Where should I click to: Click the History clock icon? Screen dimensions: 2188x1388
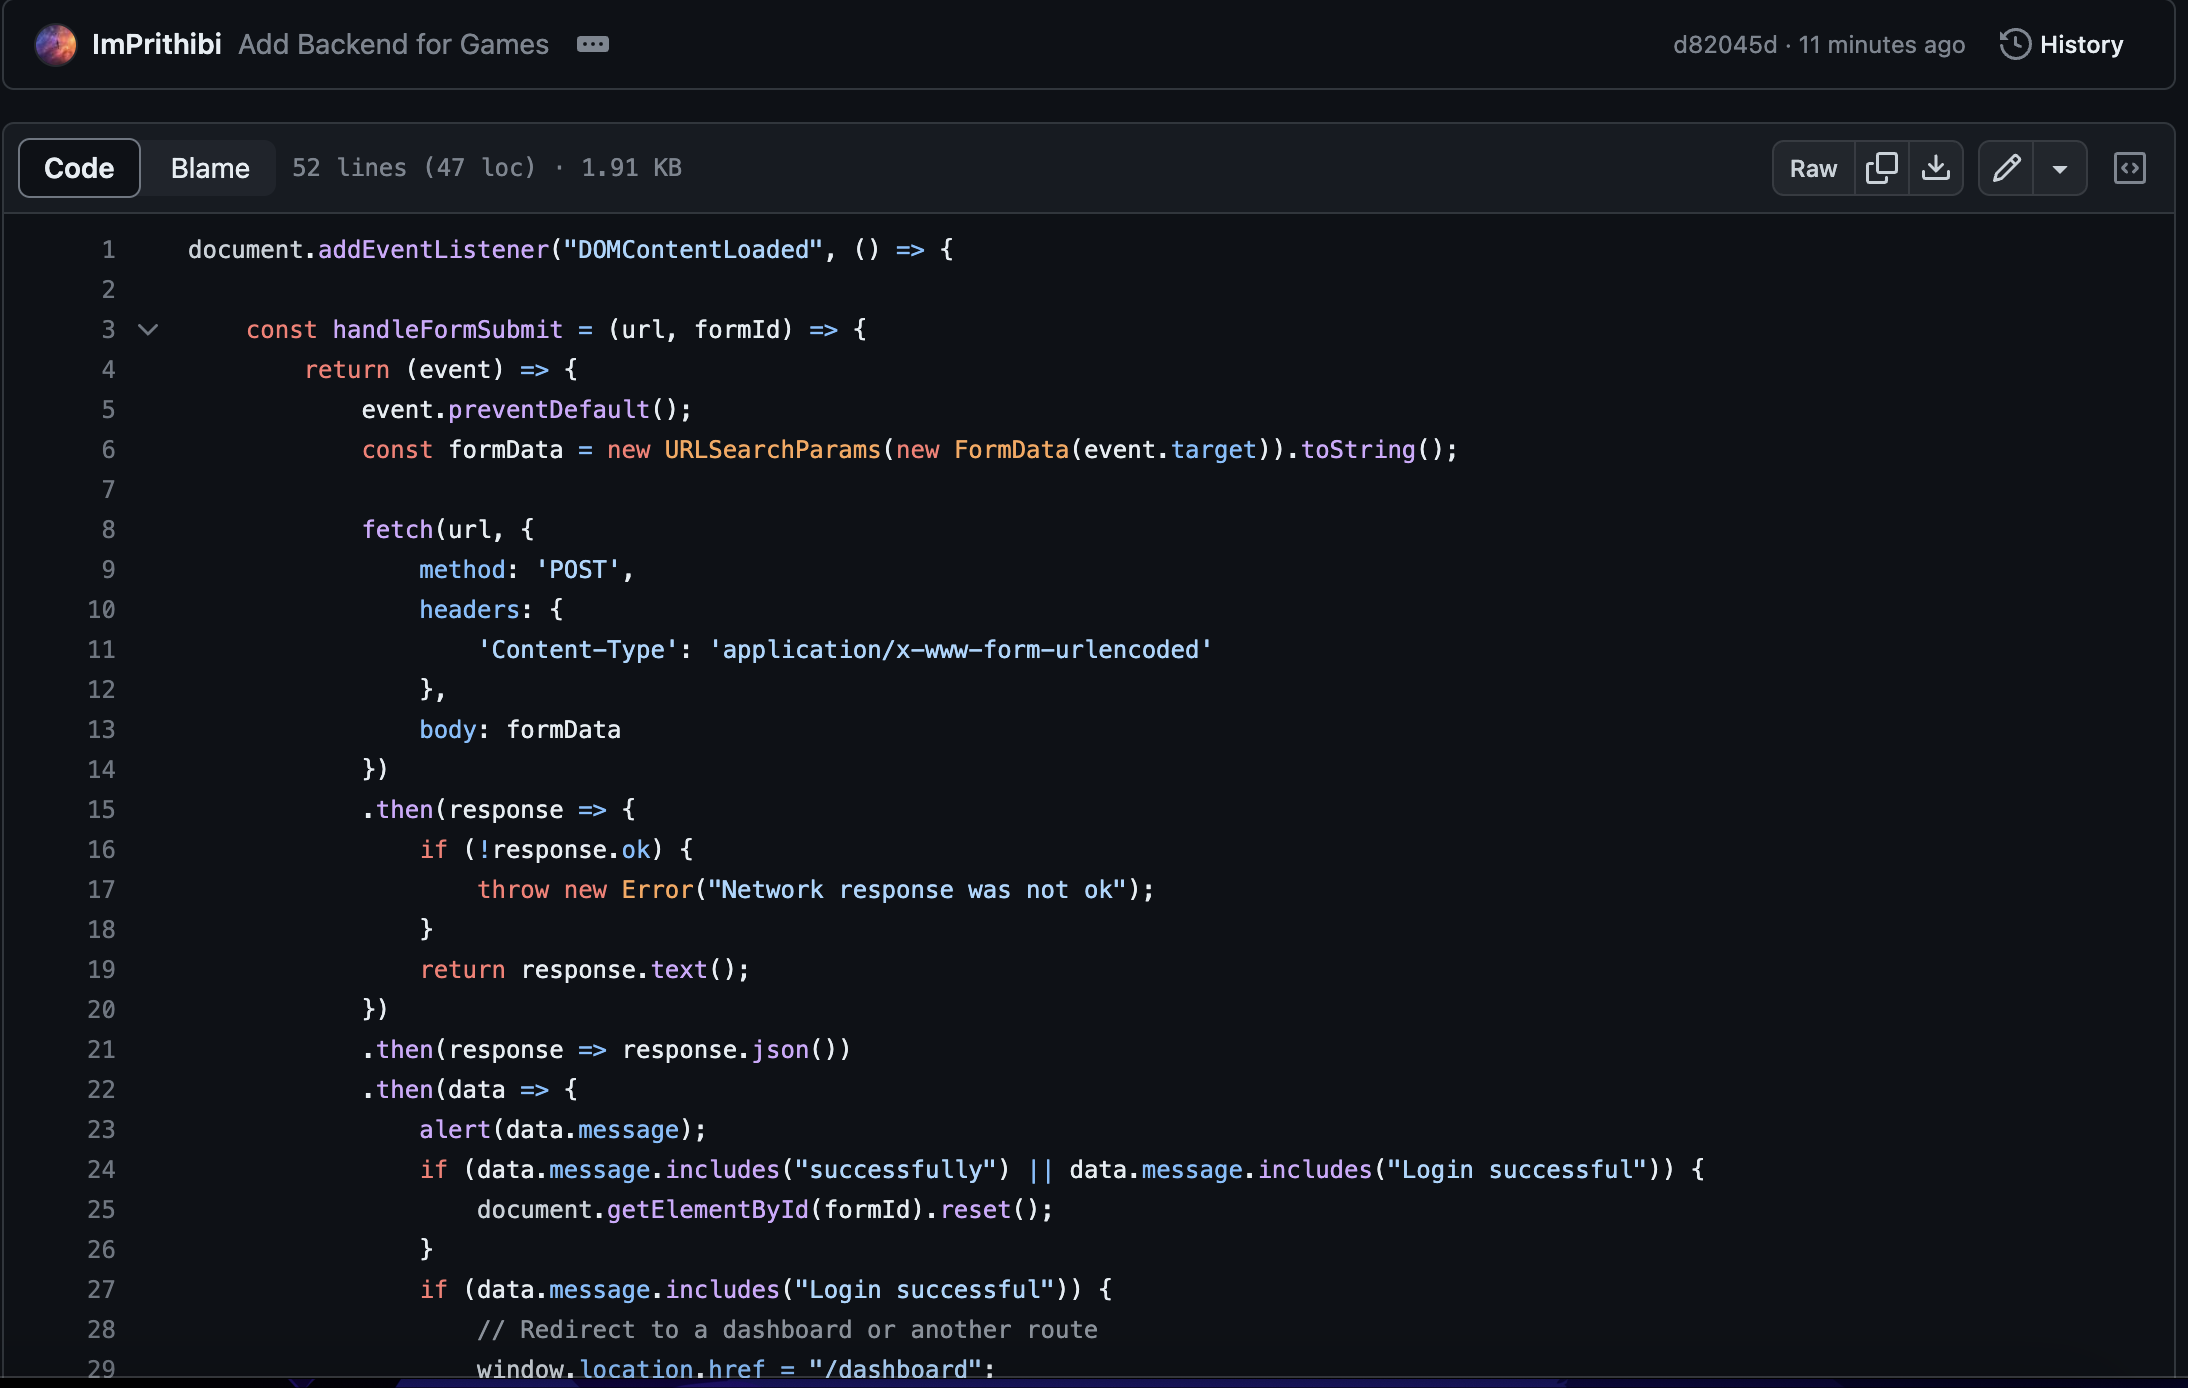[2014, 44]
